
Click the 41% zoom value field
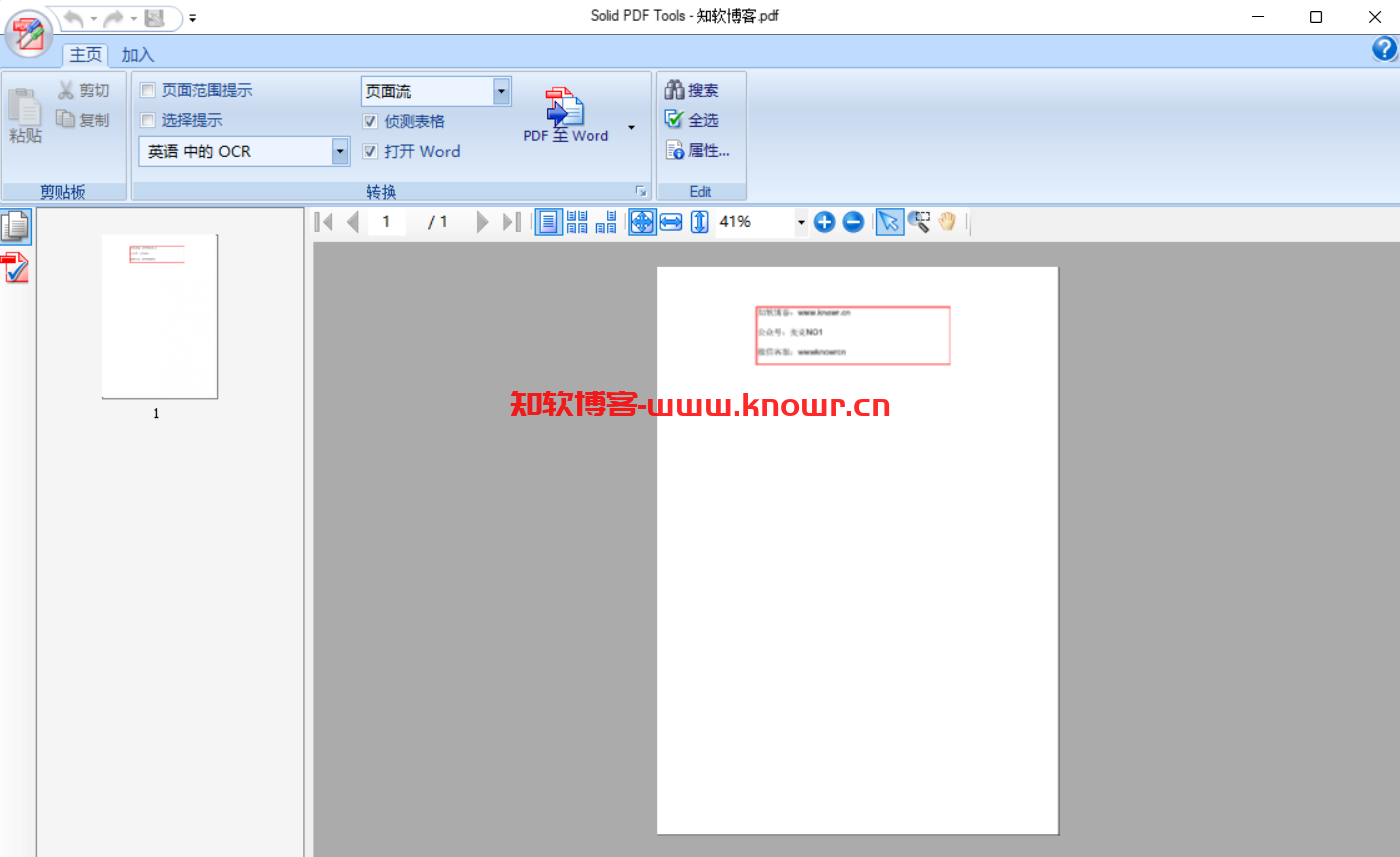[754, 222]
